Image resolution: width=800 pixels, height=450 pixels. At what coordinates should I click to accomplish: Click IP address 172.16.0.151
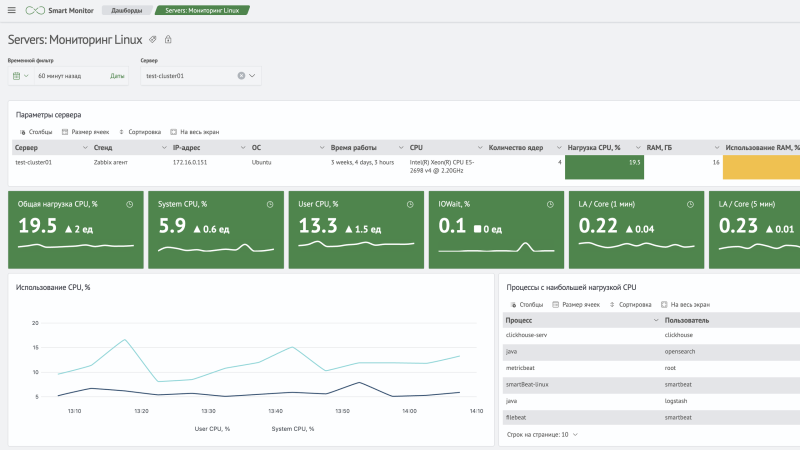190,162
